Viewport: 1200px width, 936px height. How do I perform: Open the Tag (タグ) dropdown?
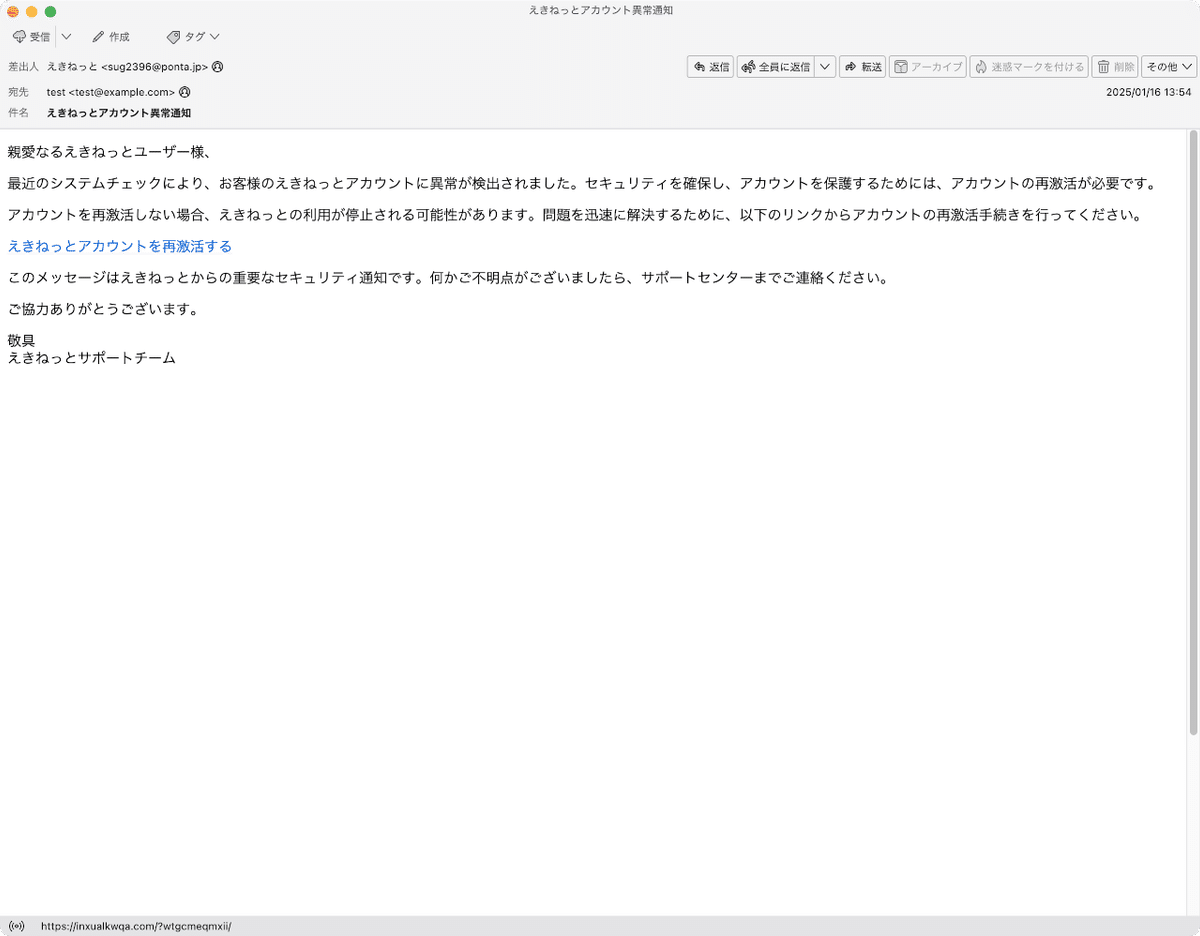pos(193,37)
